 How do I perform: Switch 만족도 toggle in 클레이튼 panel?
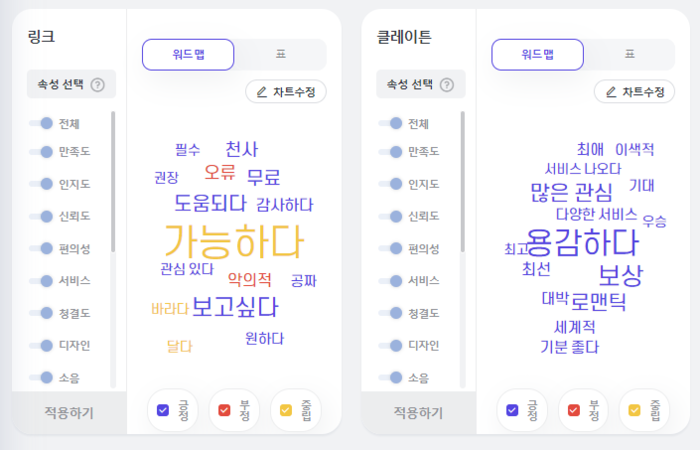click(390, 152)
